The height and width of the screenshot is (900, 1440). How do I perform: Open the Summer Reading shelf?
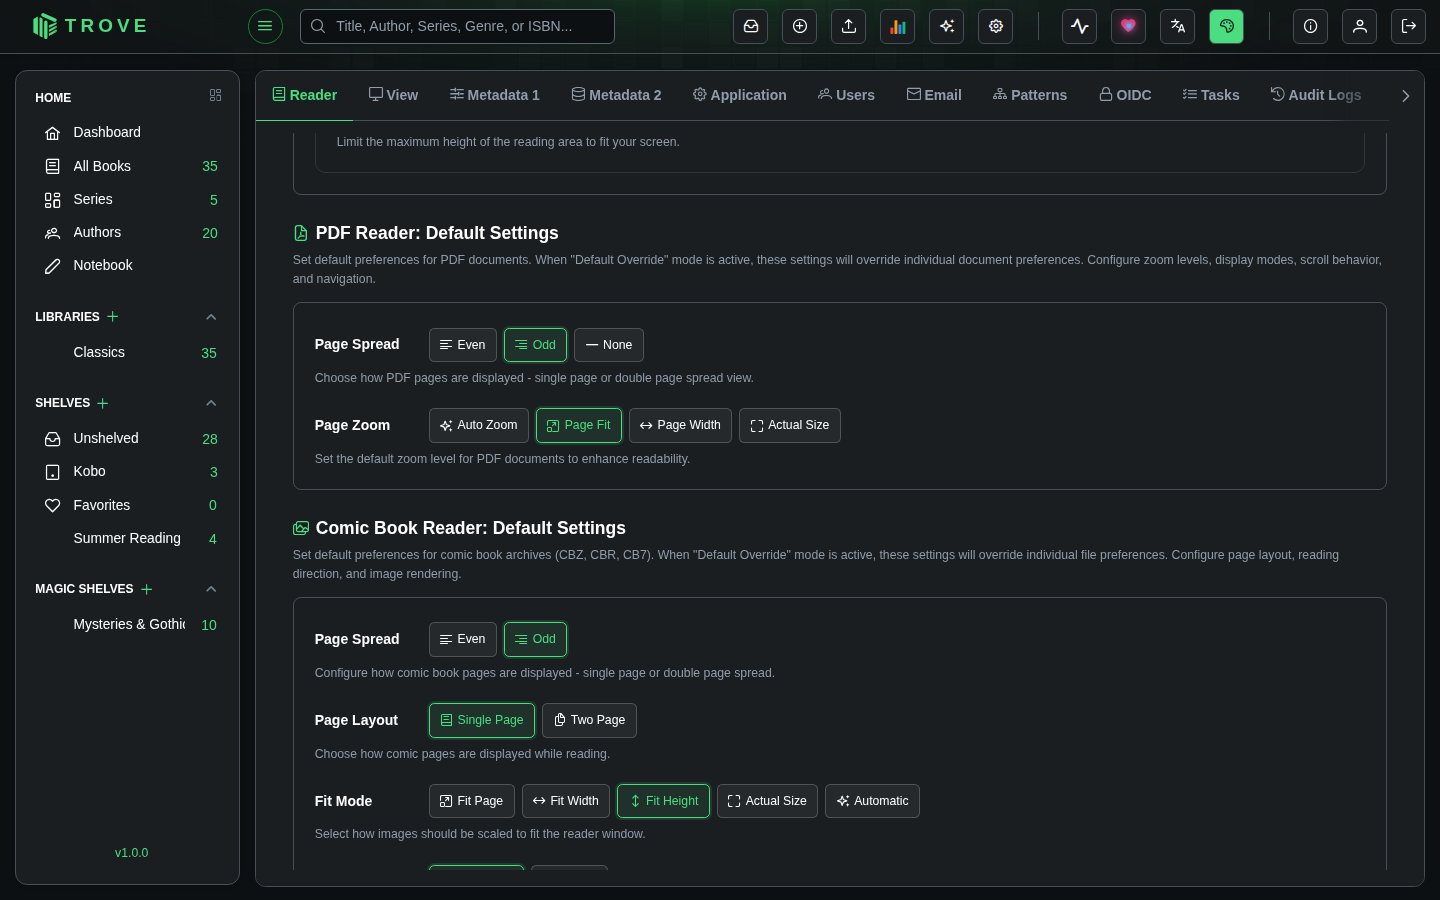point(127,538)
